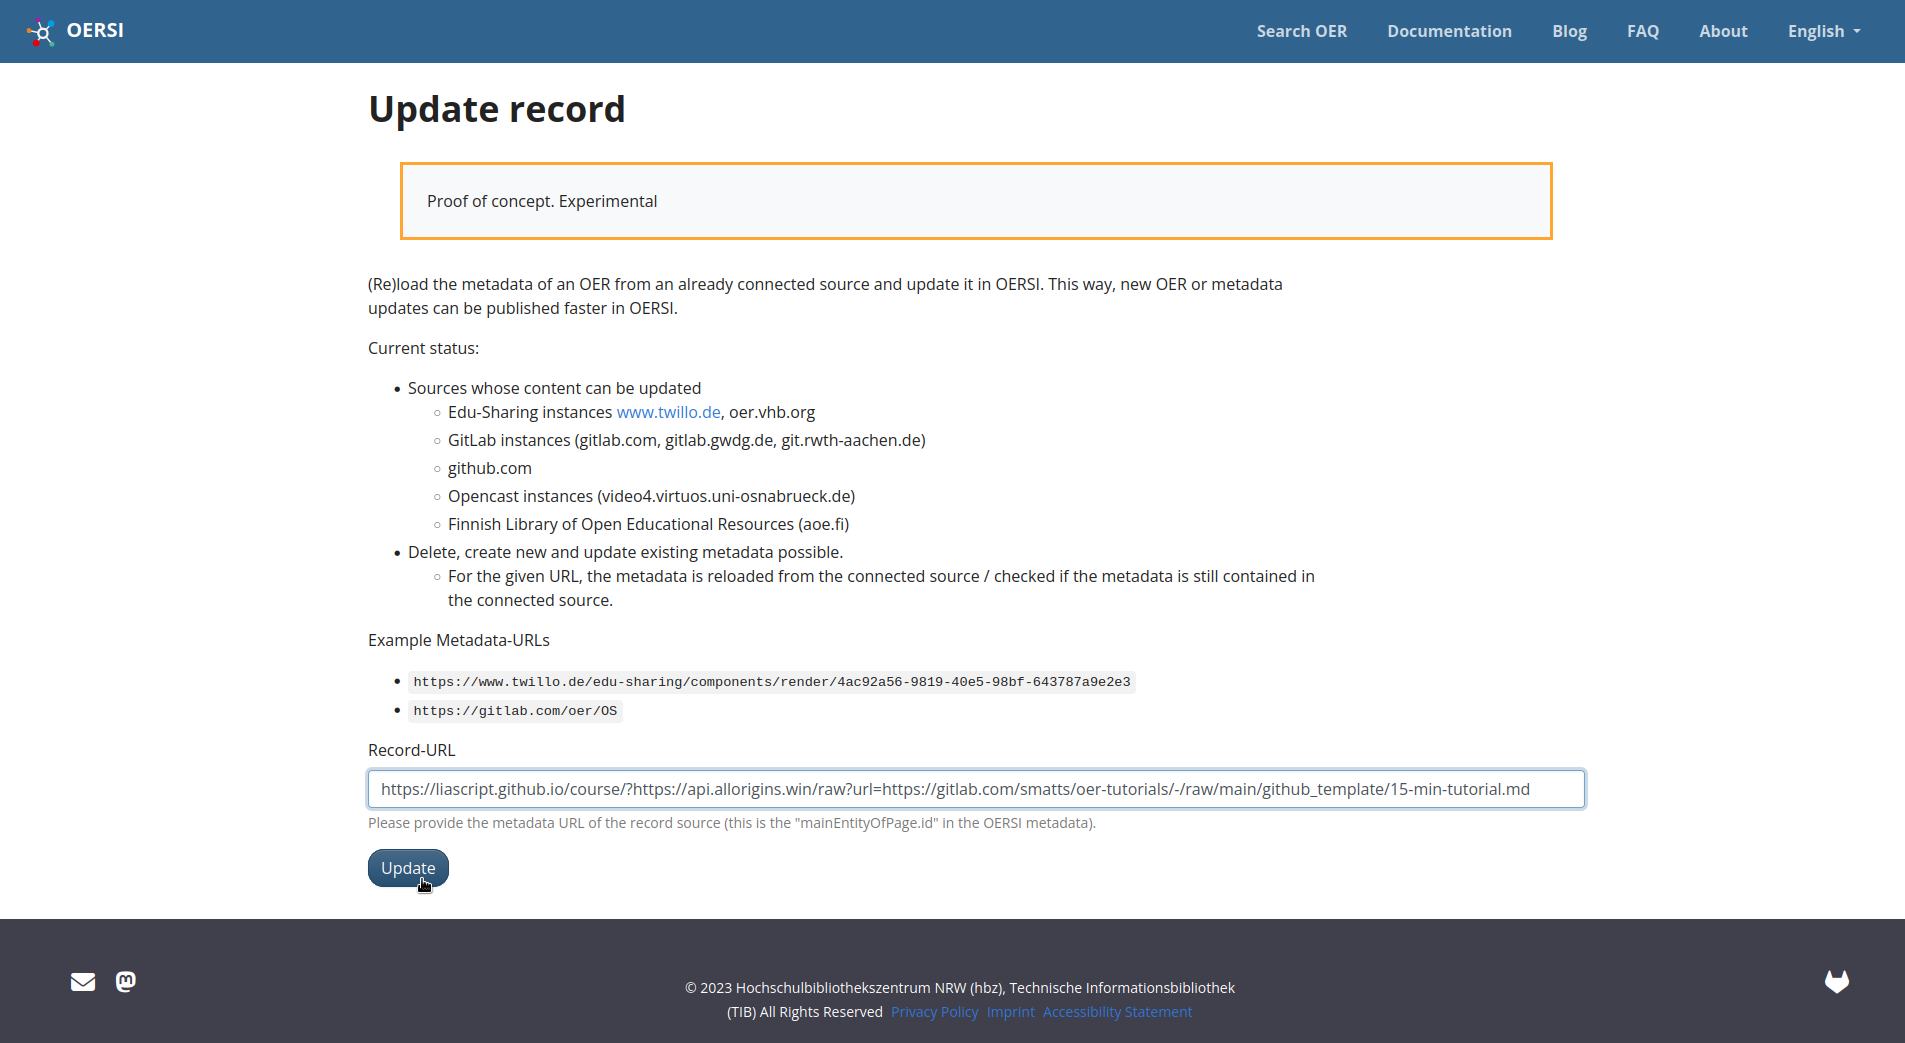Click the Proof of concept banner
1905x1043 pixels.
click(976, 200)
